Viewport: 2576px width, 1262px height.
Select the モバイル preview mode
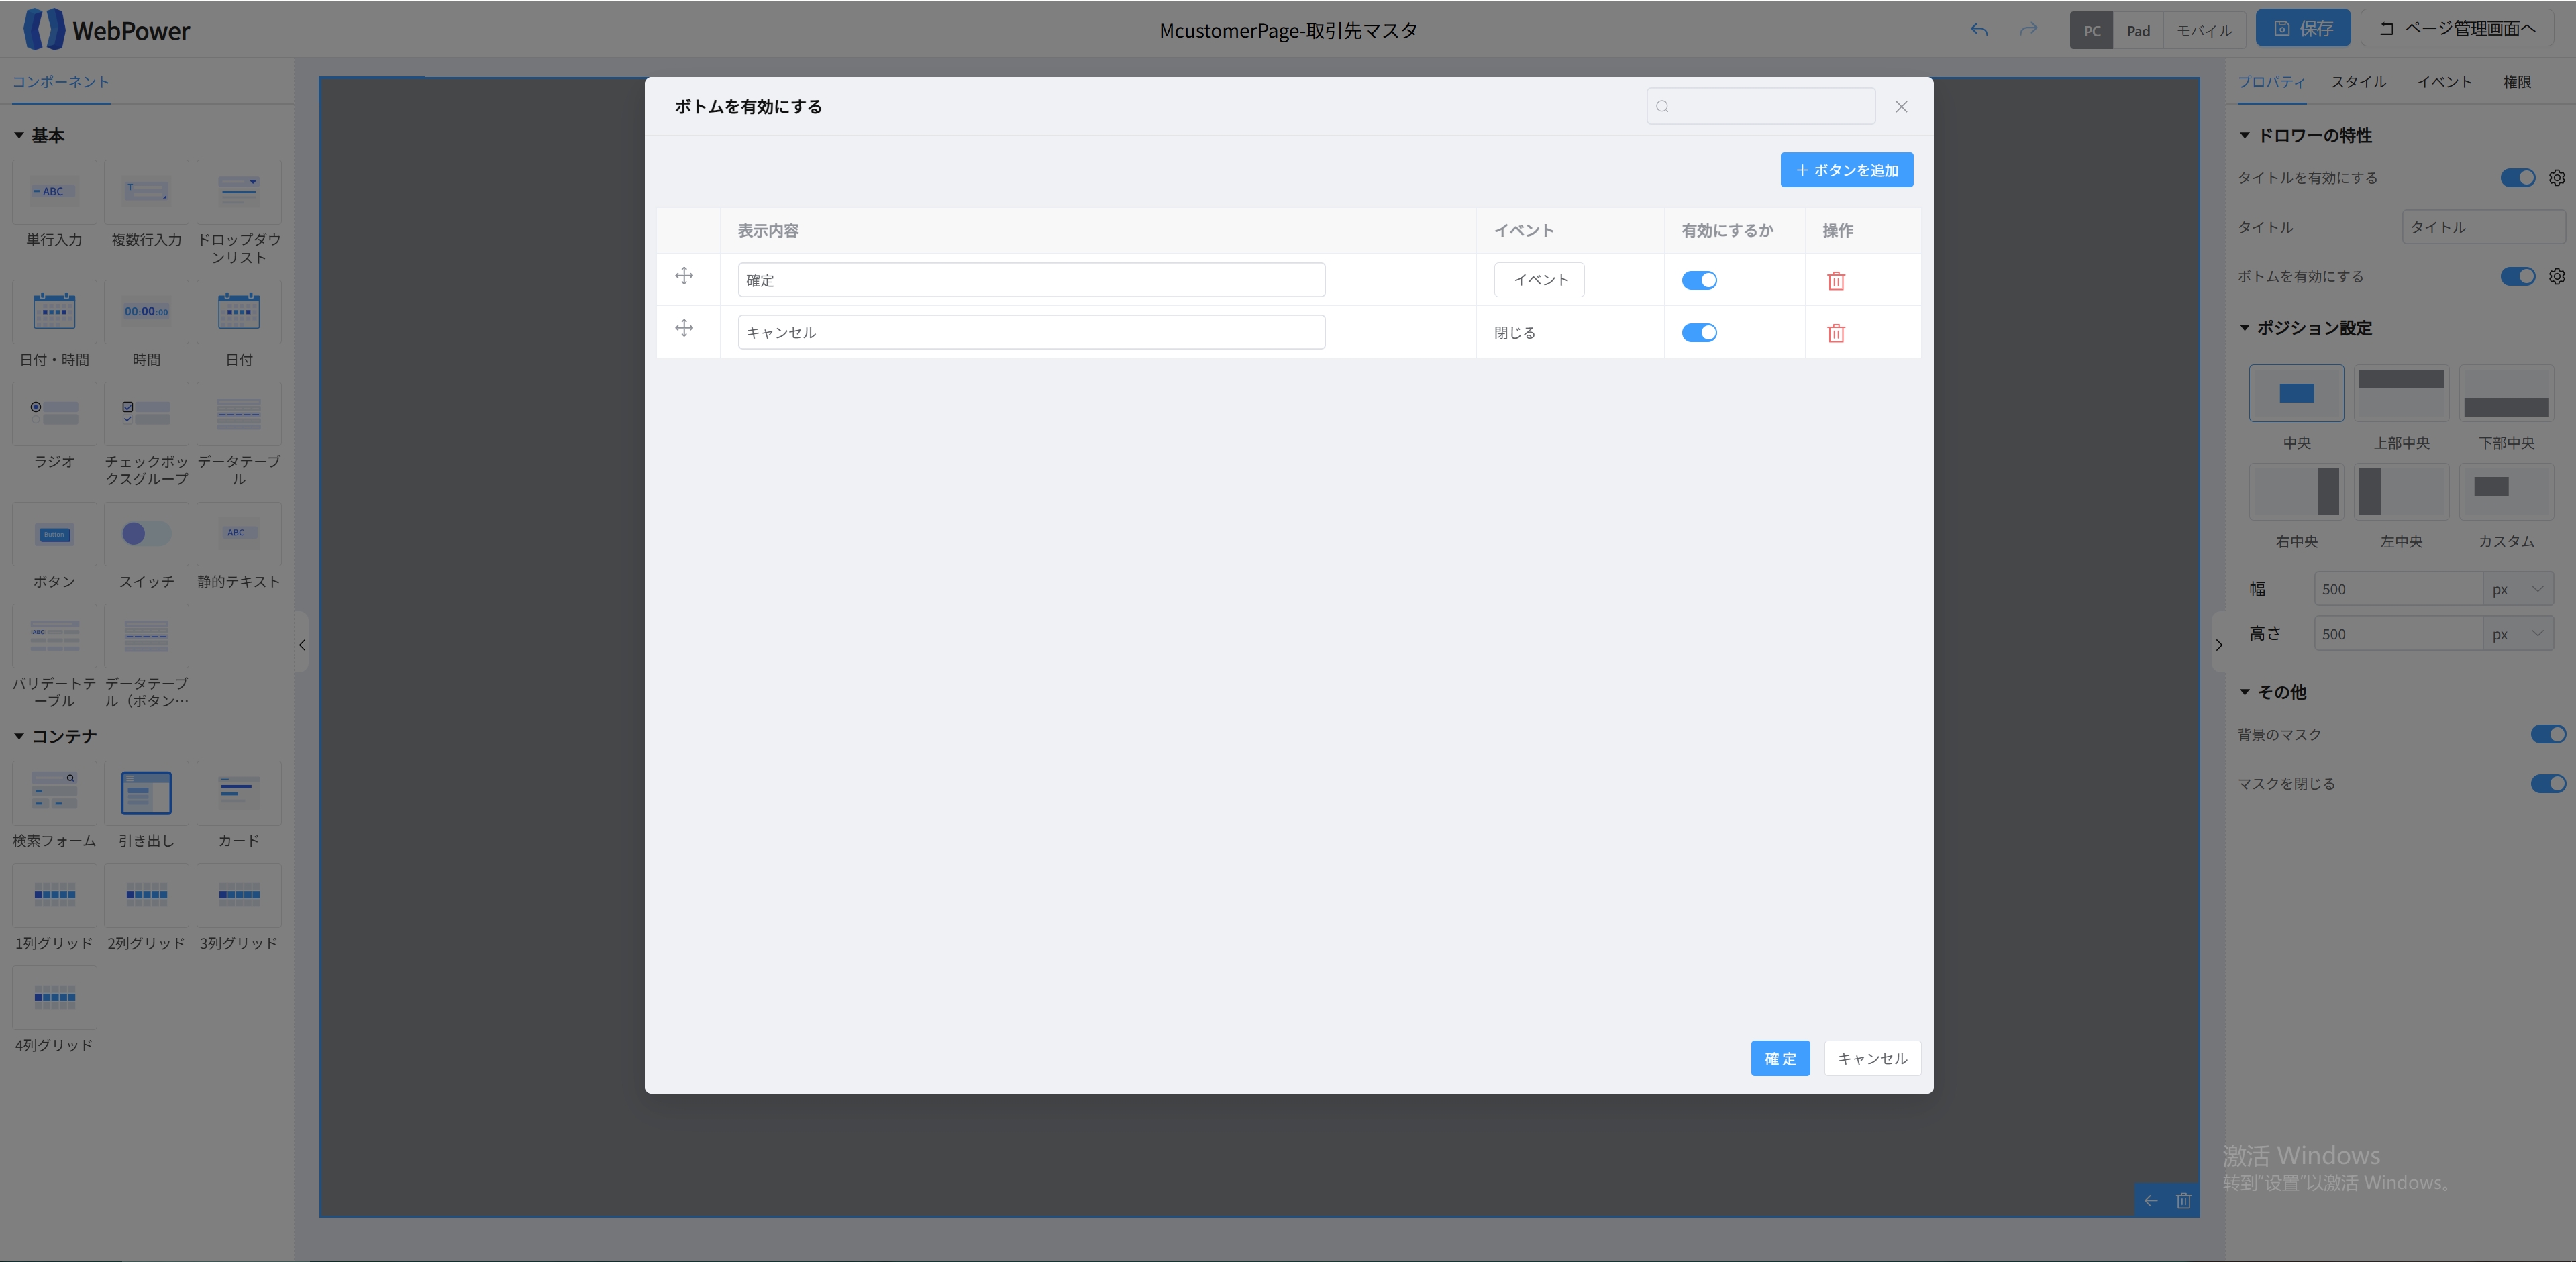coord(2204,30)
